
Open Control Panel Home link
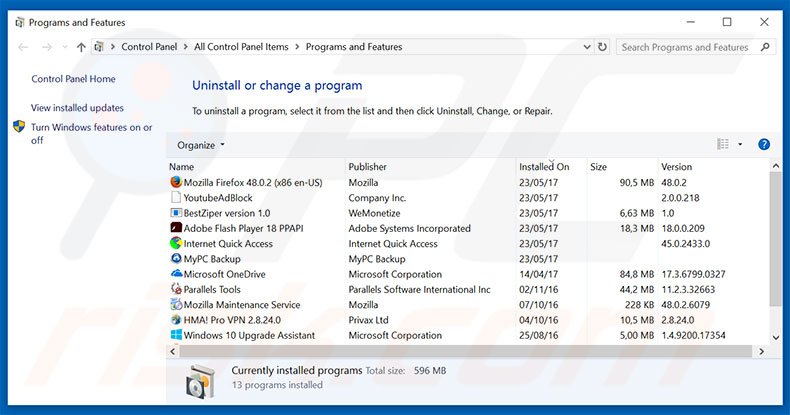point(73,79)
